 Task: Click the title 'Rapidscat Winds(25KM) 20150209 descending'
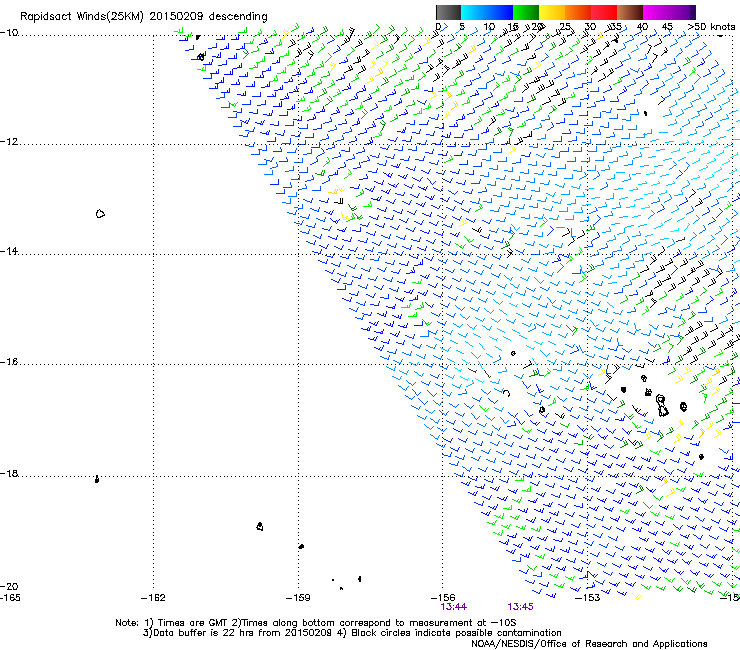tap(143, 17)
